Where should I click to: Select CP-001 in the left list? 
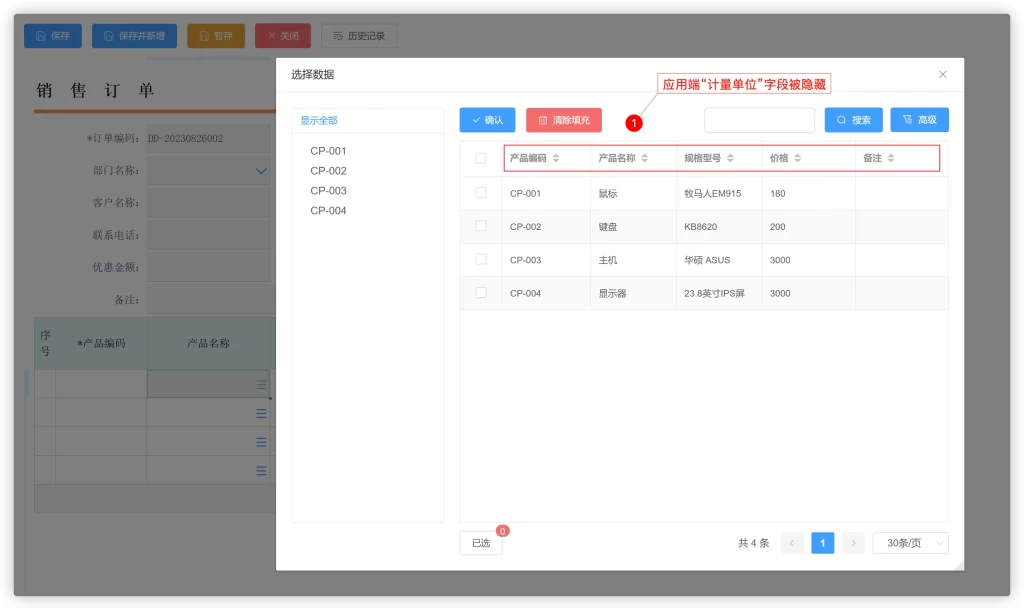click(328, 151)
